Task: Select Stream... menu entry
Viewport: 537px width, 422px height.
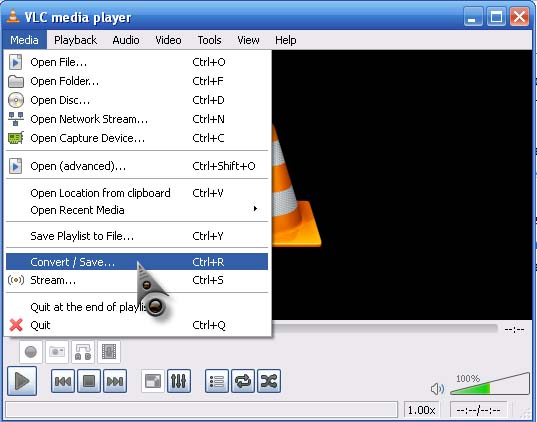Action: point(137,280)
